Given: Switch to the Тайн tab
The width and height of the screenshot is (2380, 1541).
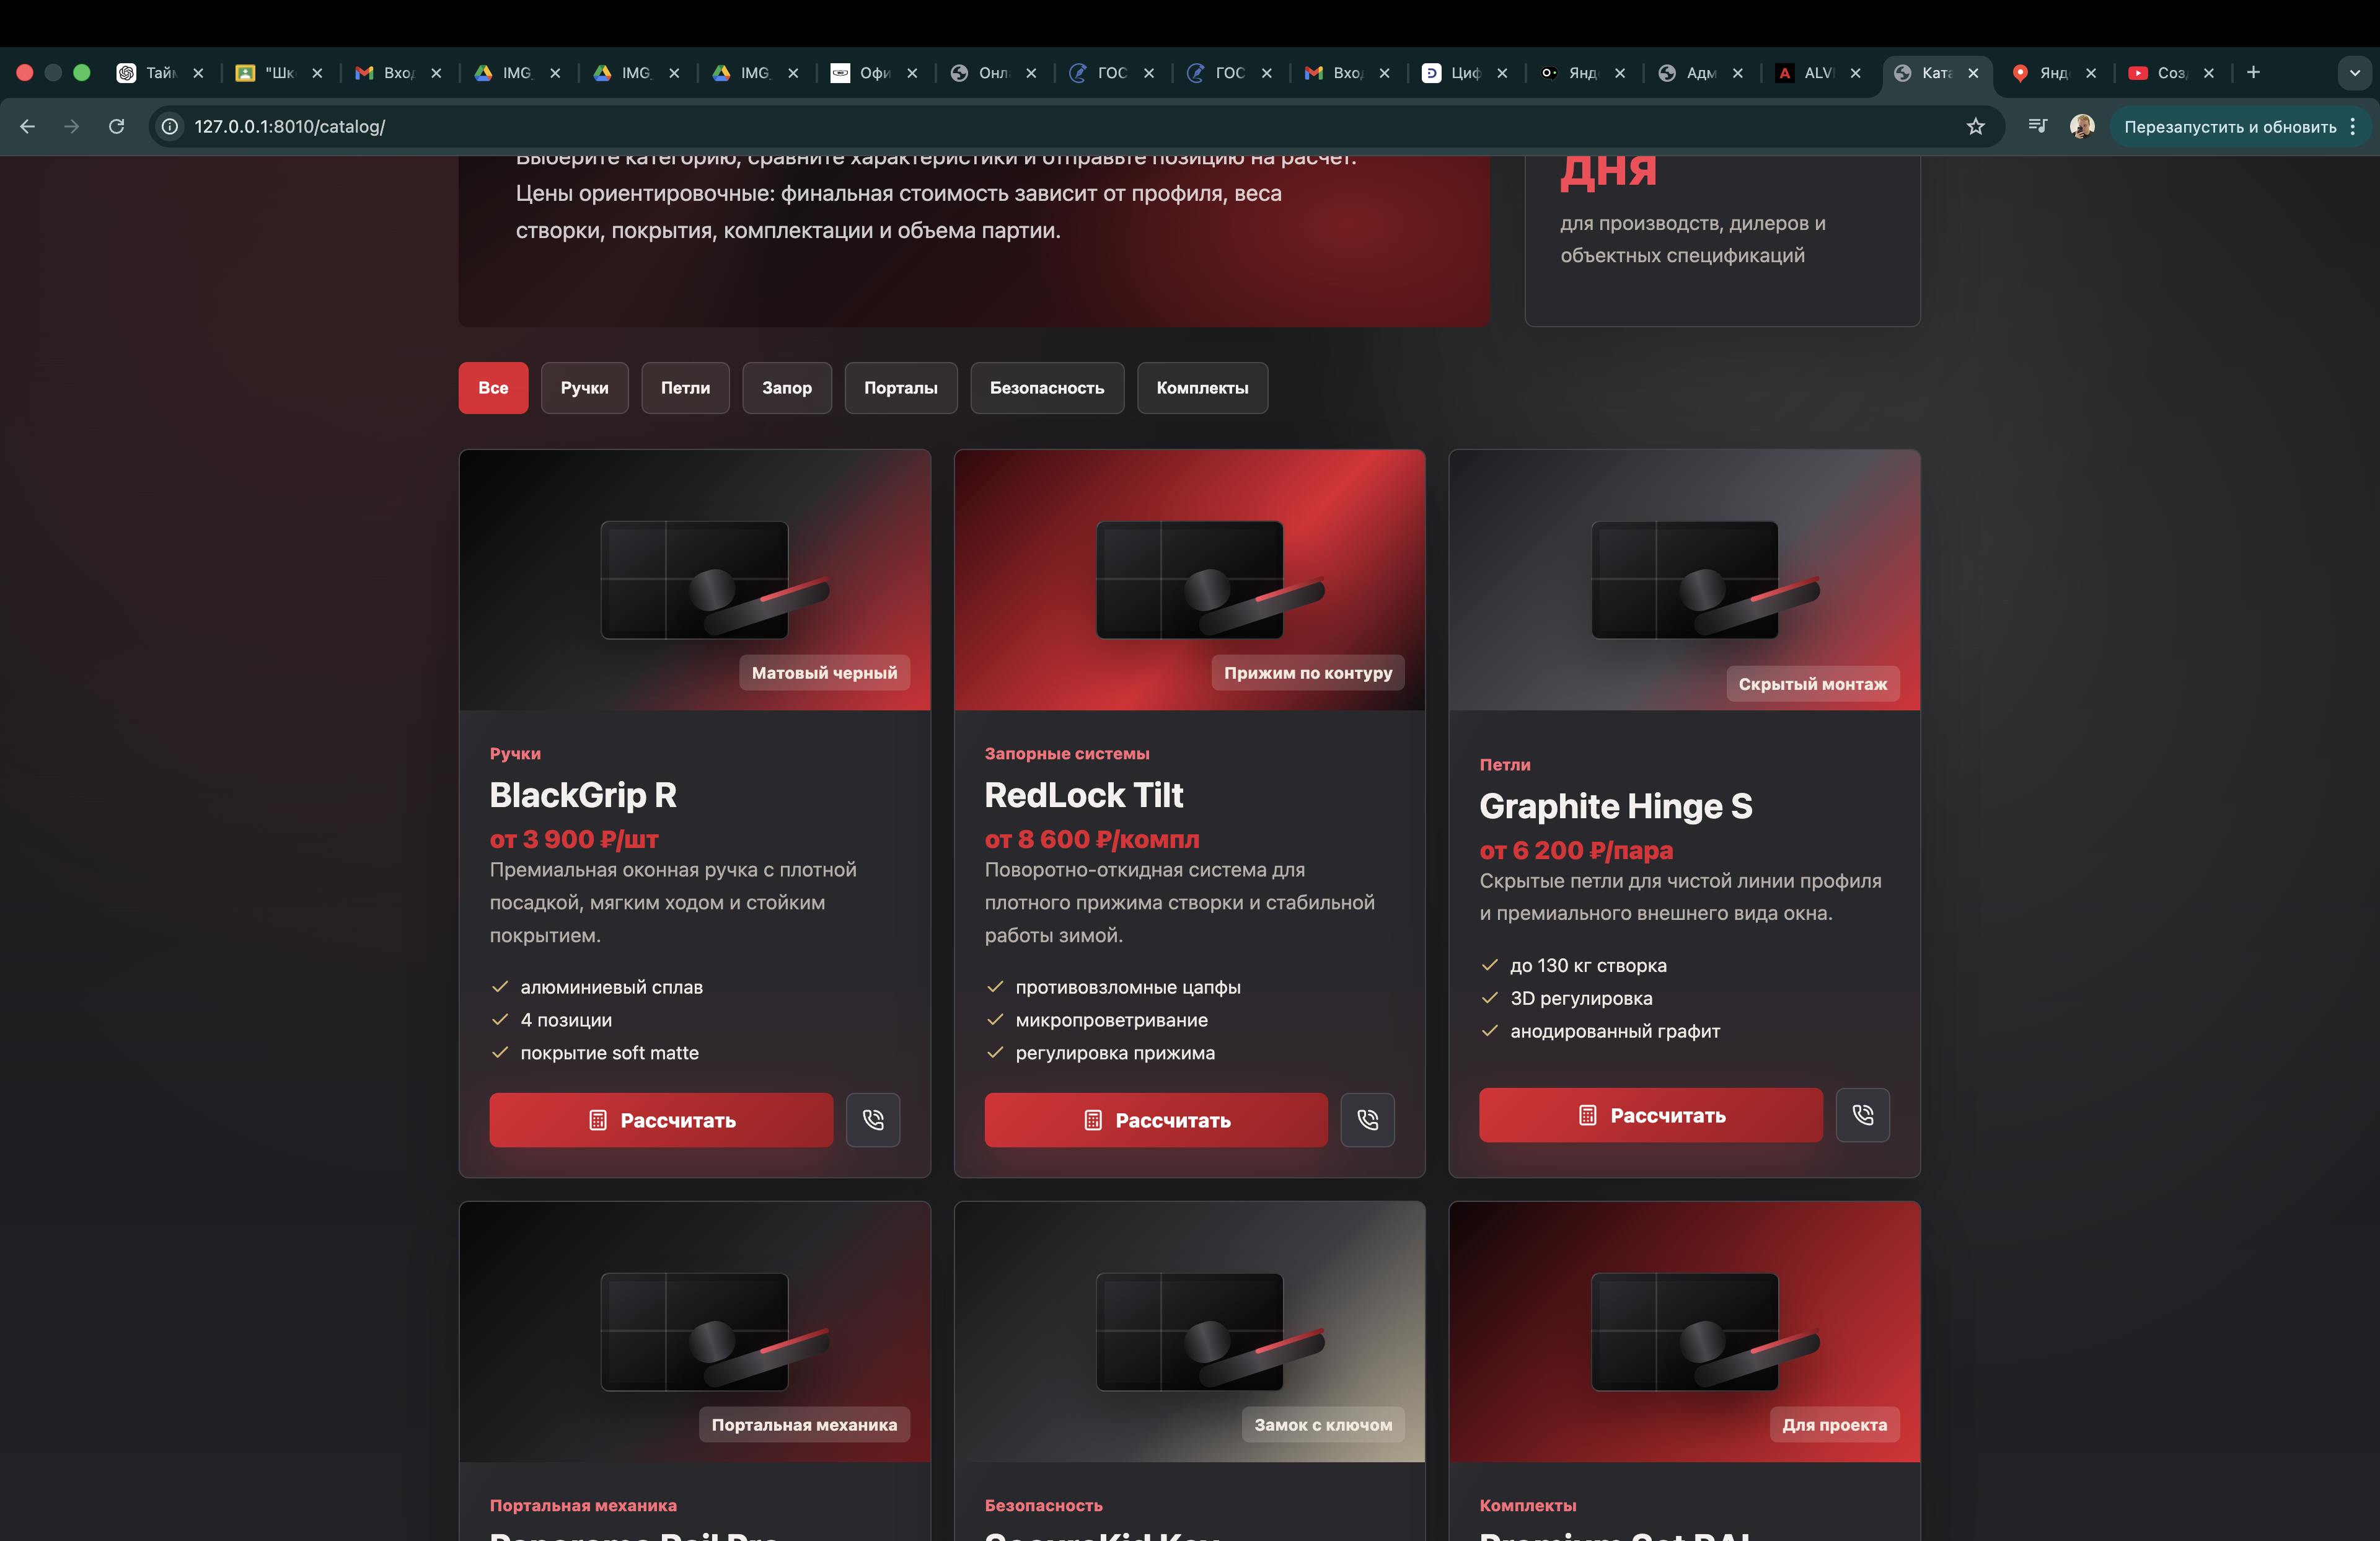Looking at the screenshot, I should (148, 73).
